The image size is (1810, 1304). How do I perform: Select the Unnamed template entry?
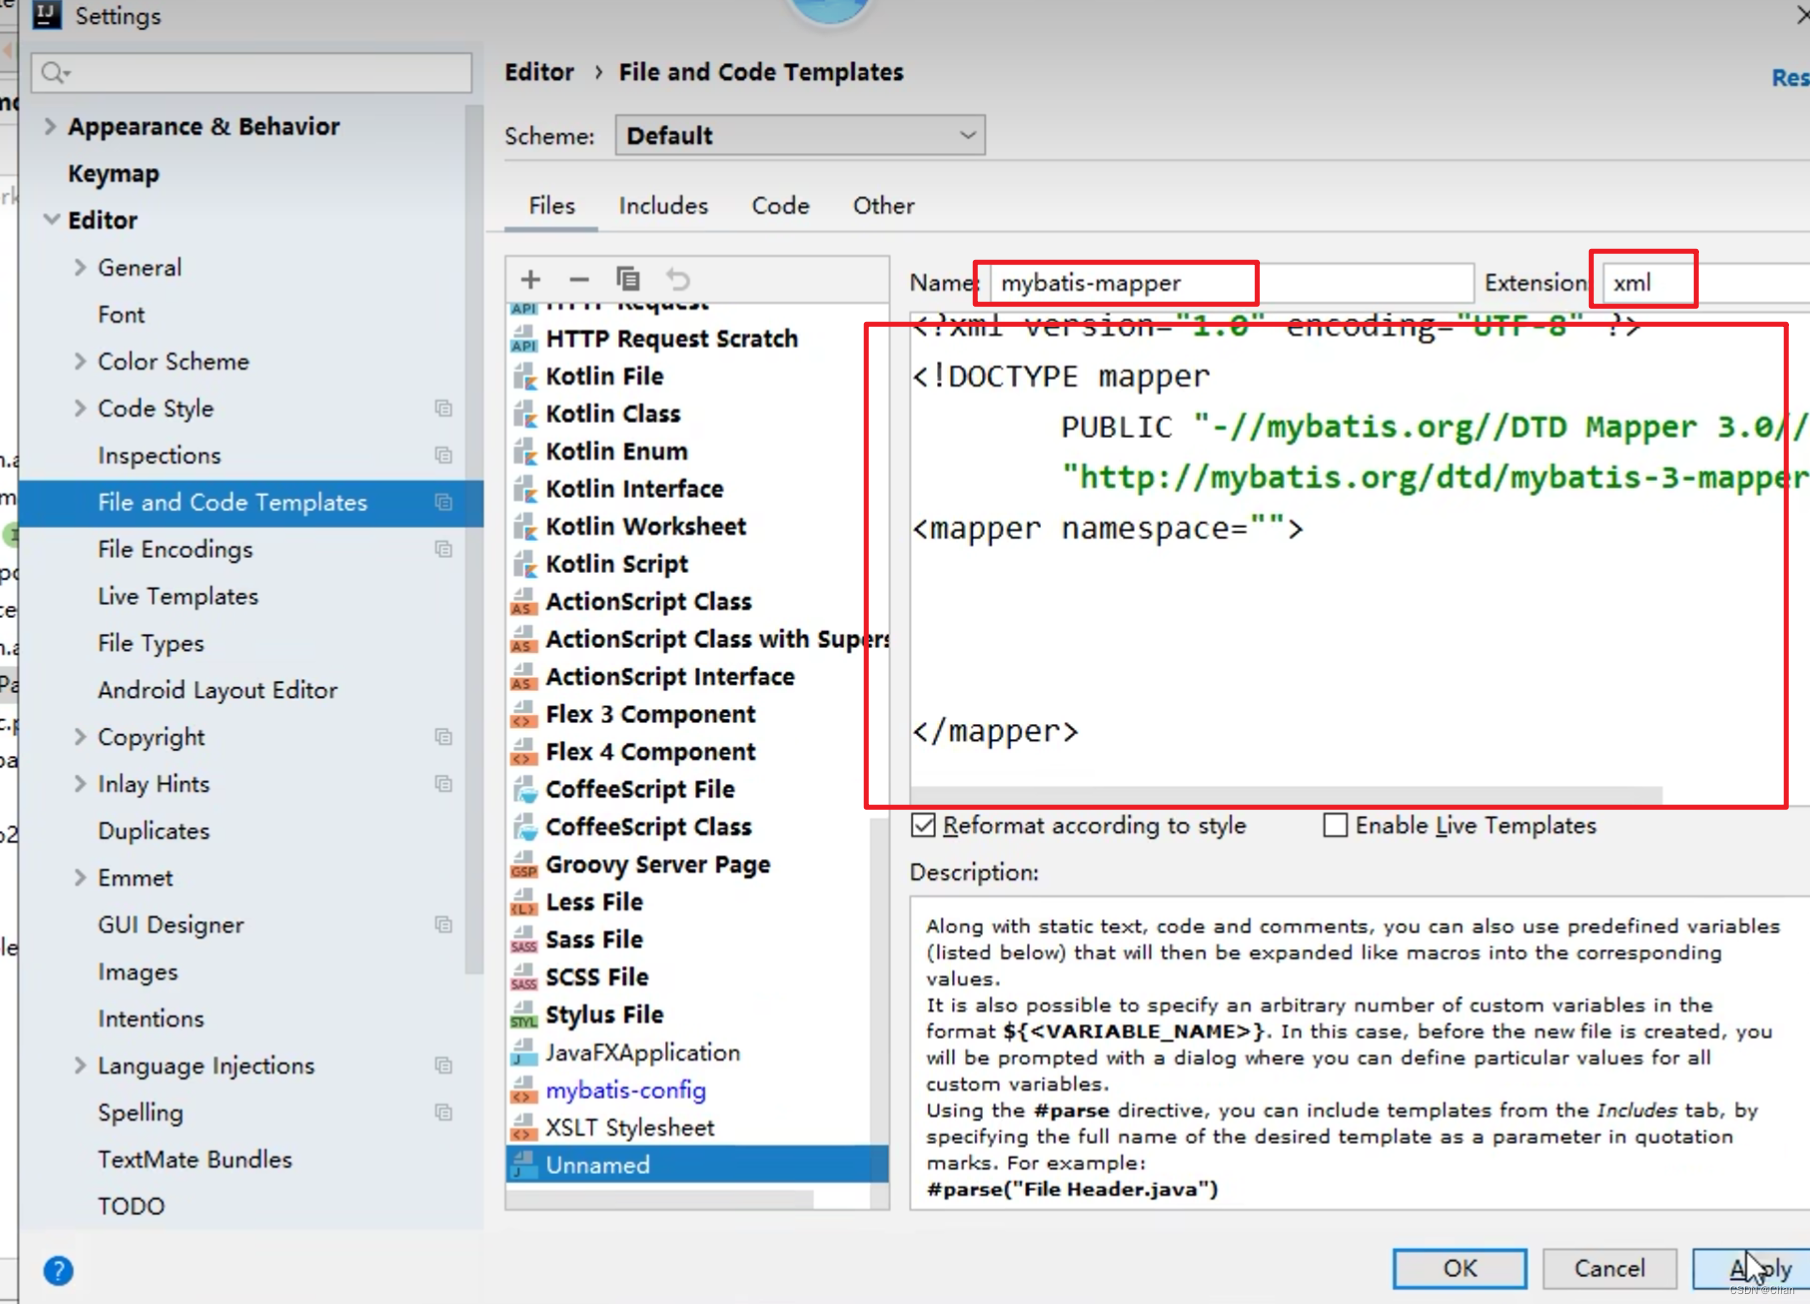(697, 1165)
